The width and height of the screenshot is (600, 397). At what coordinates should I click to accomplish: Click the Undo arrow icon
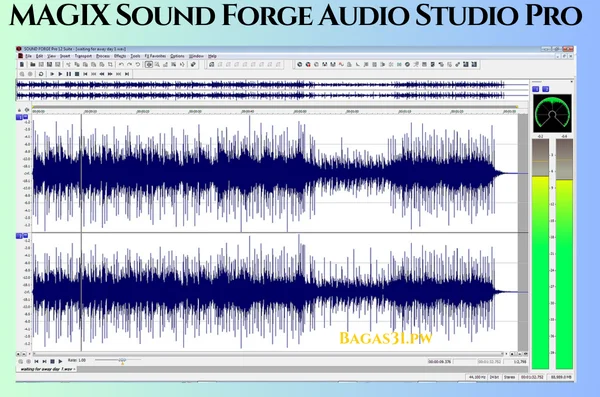[x=121, y=65]
